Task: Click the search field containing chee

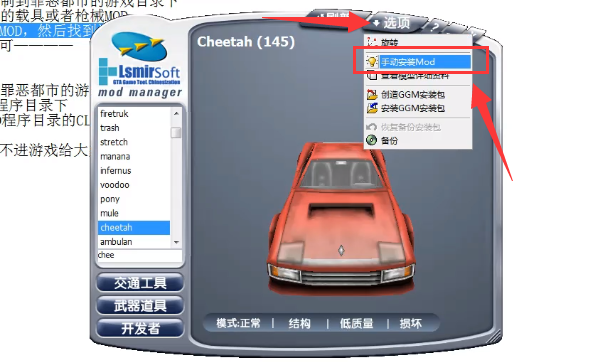Action: (140, 255)
